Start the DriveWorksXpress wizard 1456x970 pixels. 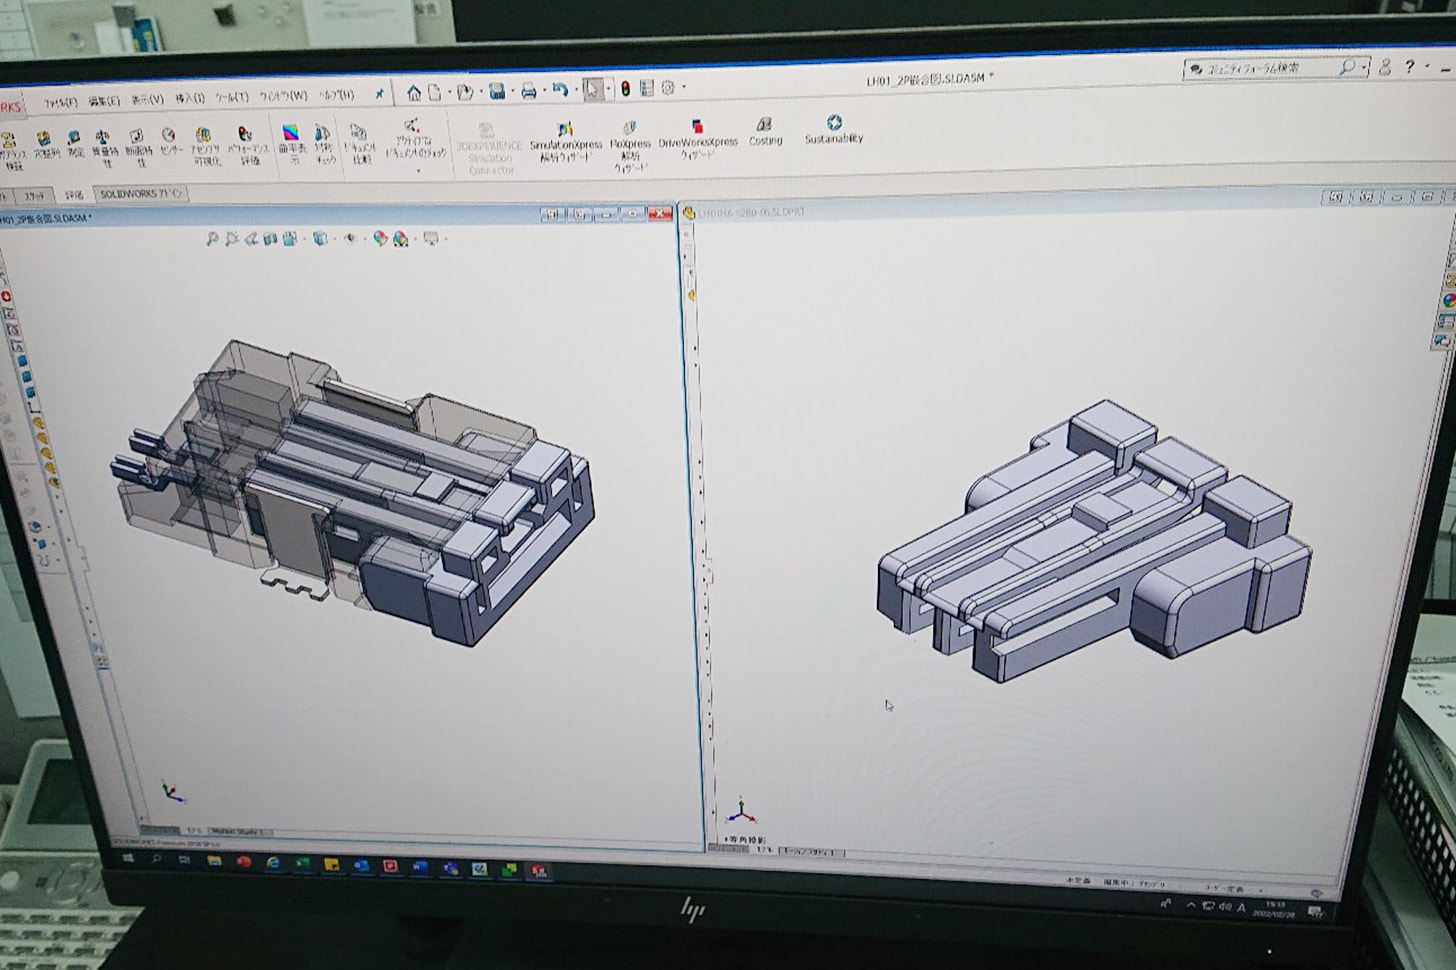tap(697, 139)
